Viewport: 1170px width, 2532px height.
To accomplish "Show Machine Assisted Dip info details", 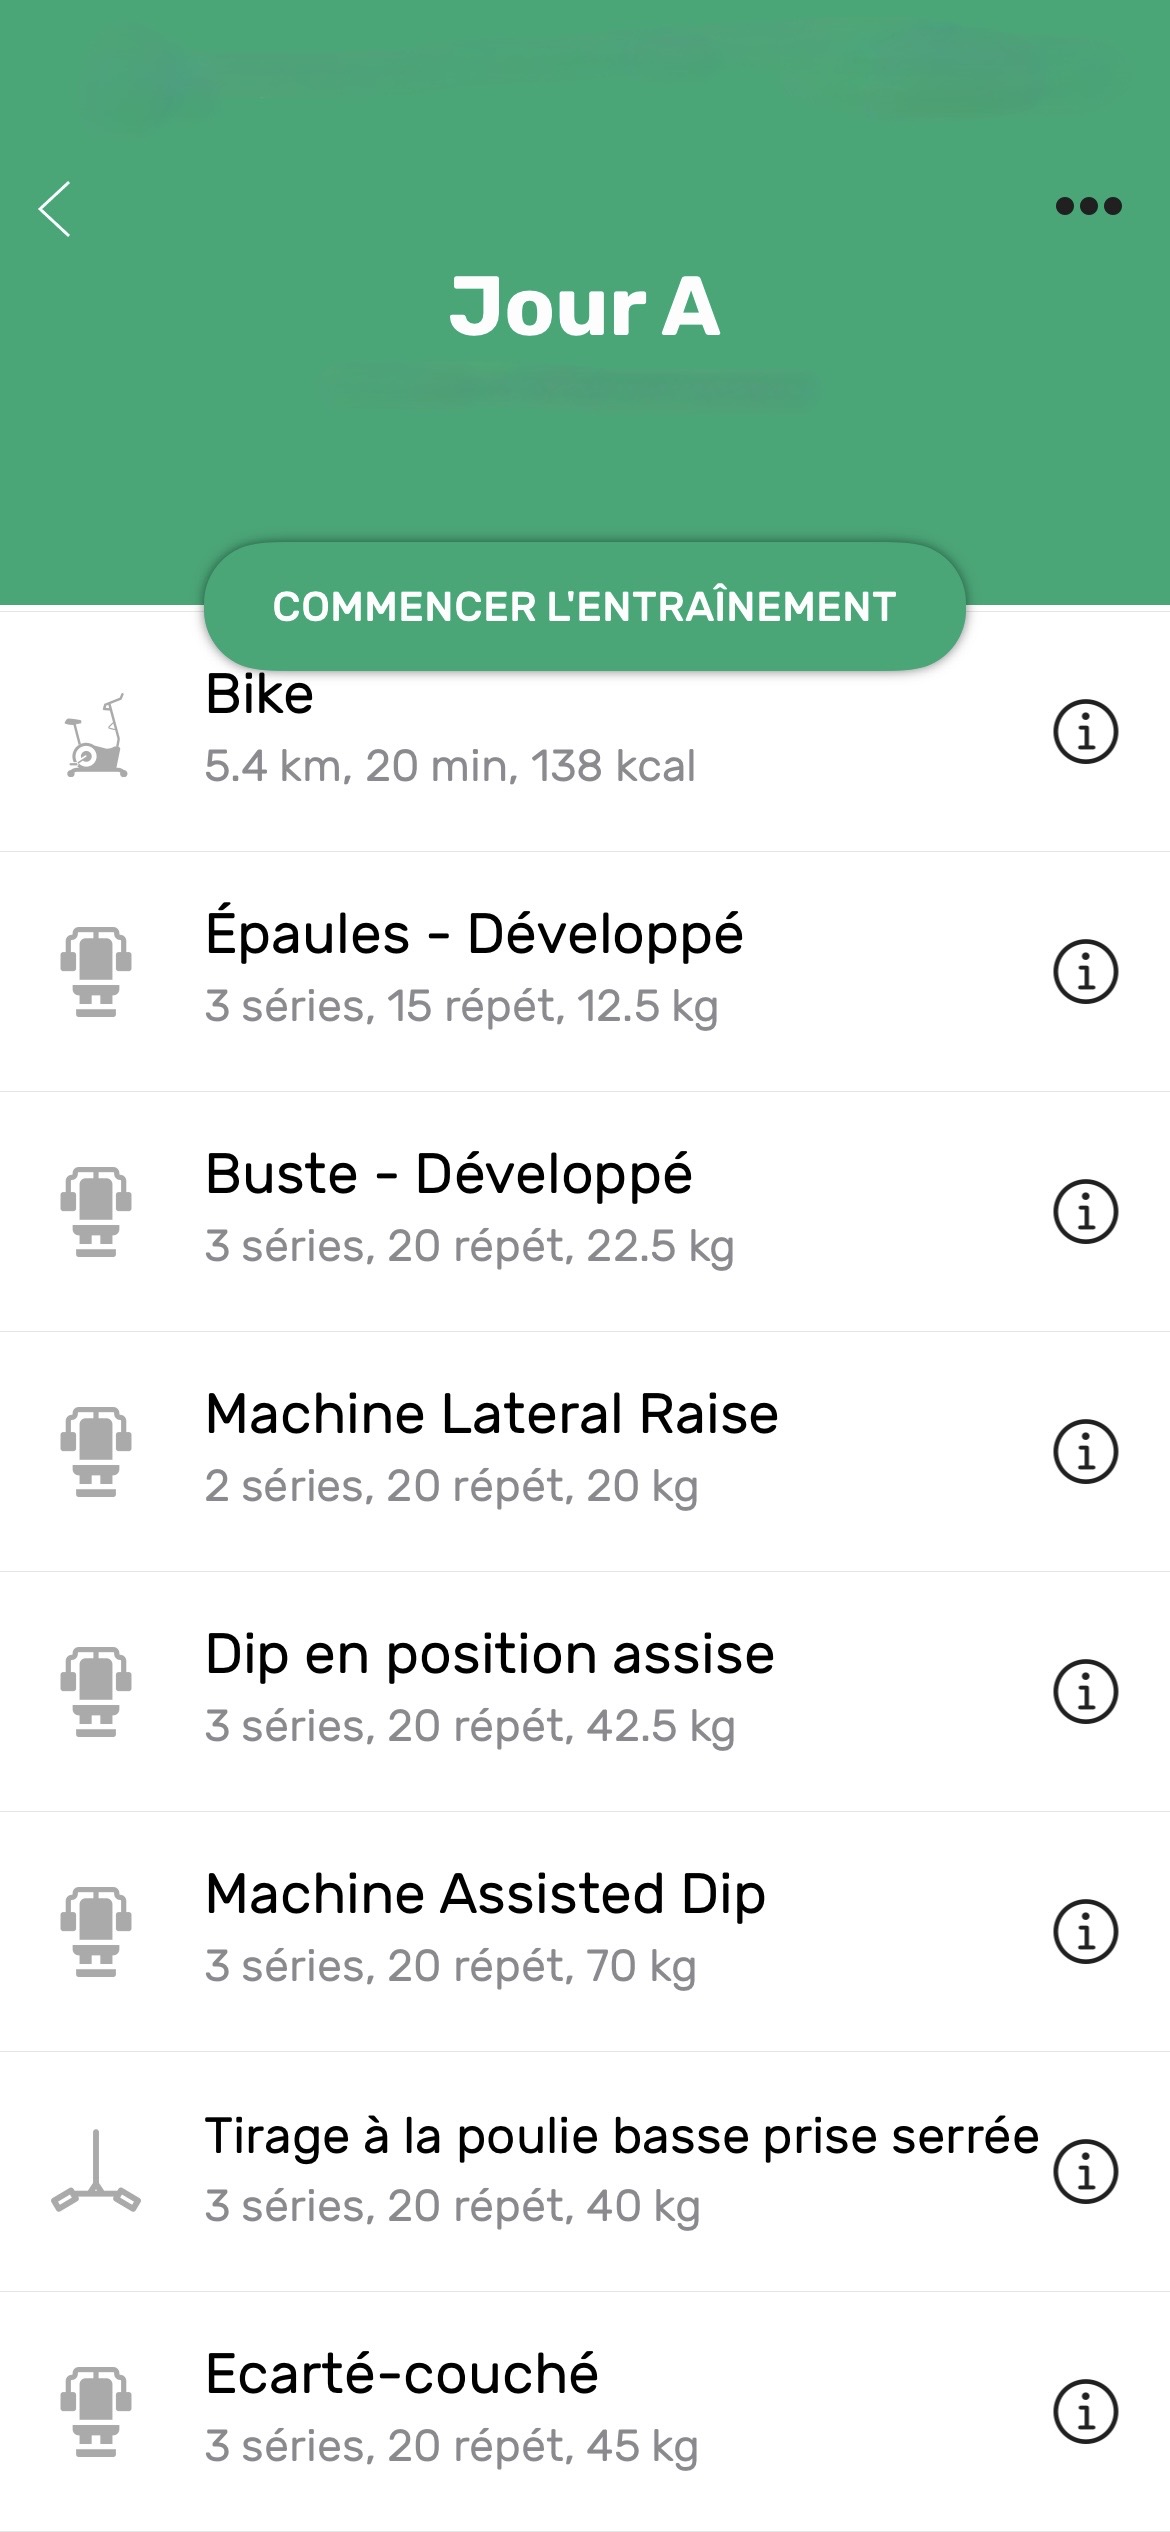I will tap(1085, 1931).
